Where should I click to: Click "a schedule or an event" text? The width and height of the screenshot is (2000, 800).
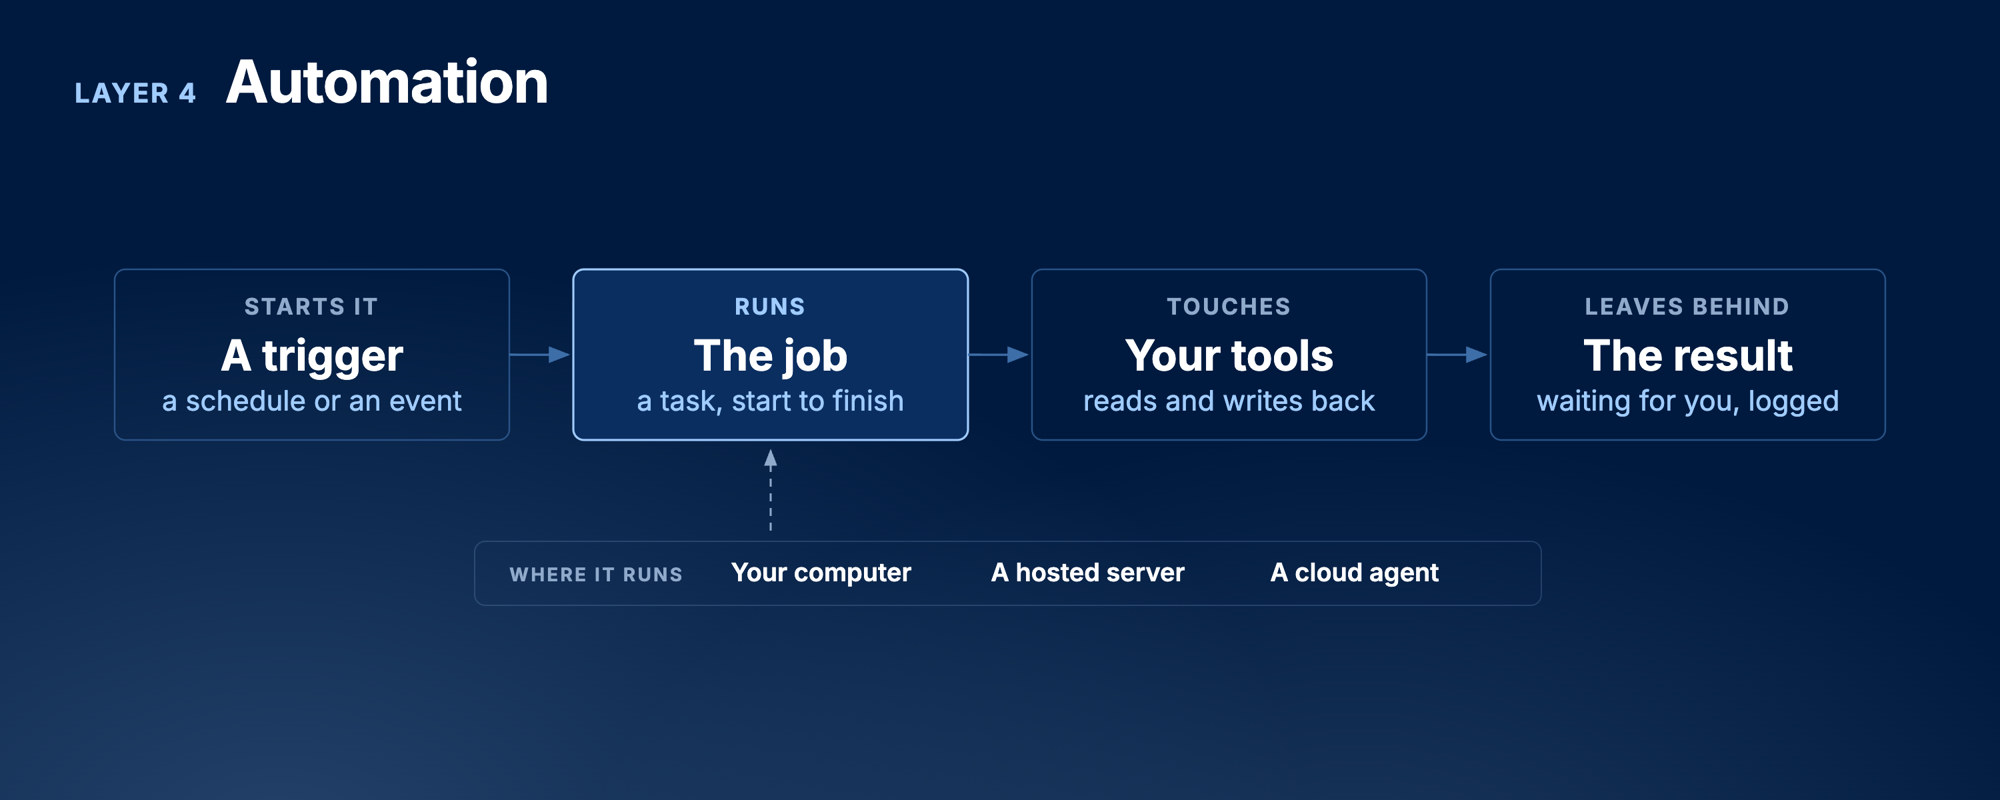(312, 401)
